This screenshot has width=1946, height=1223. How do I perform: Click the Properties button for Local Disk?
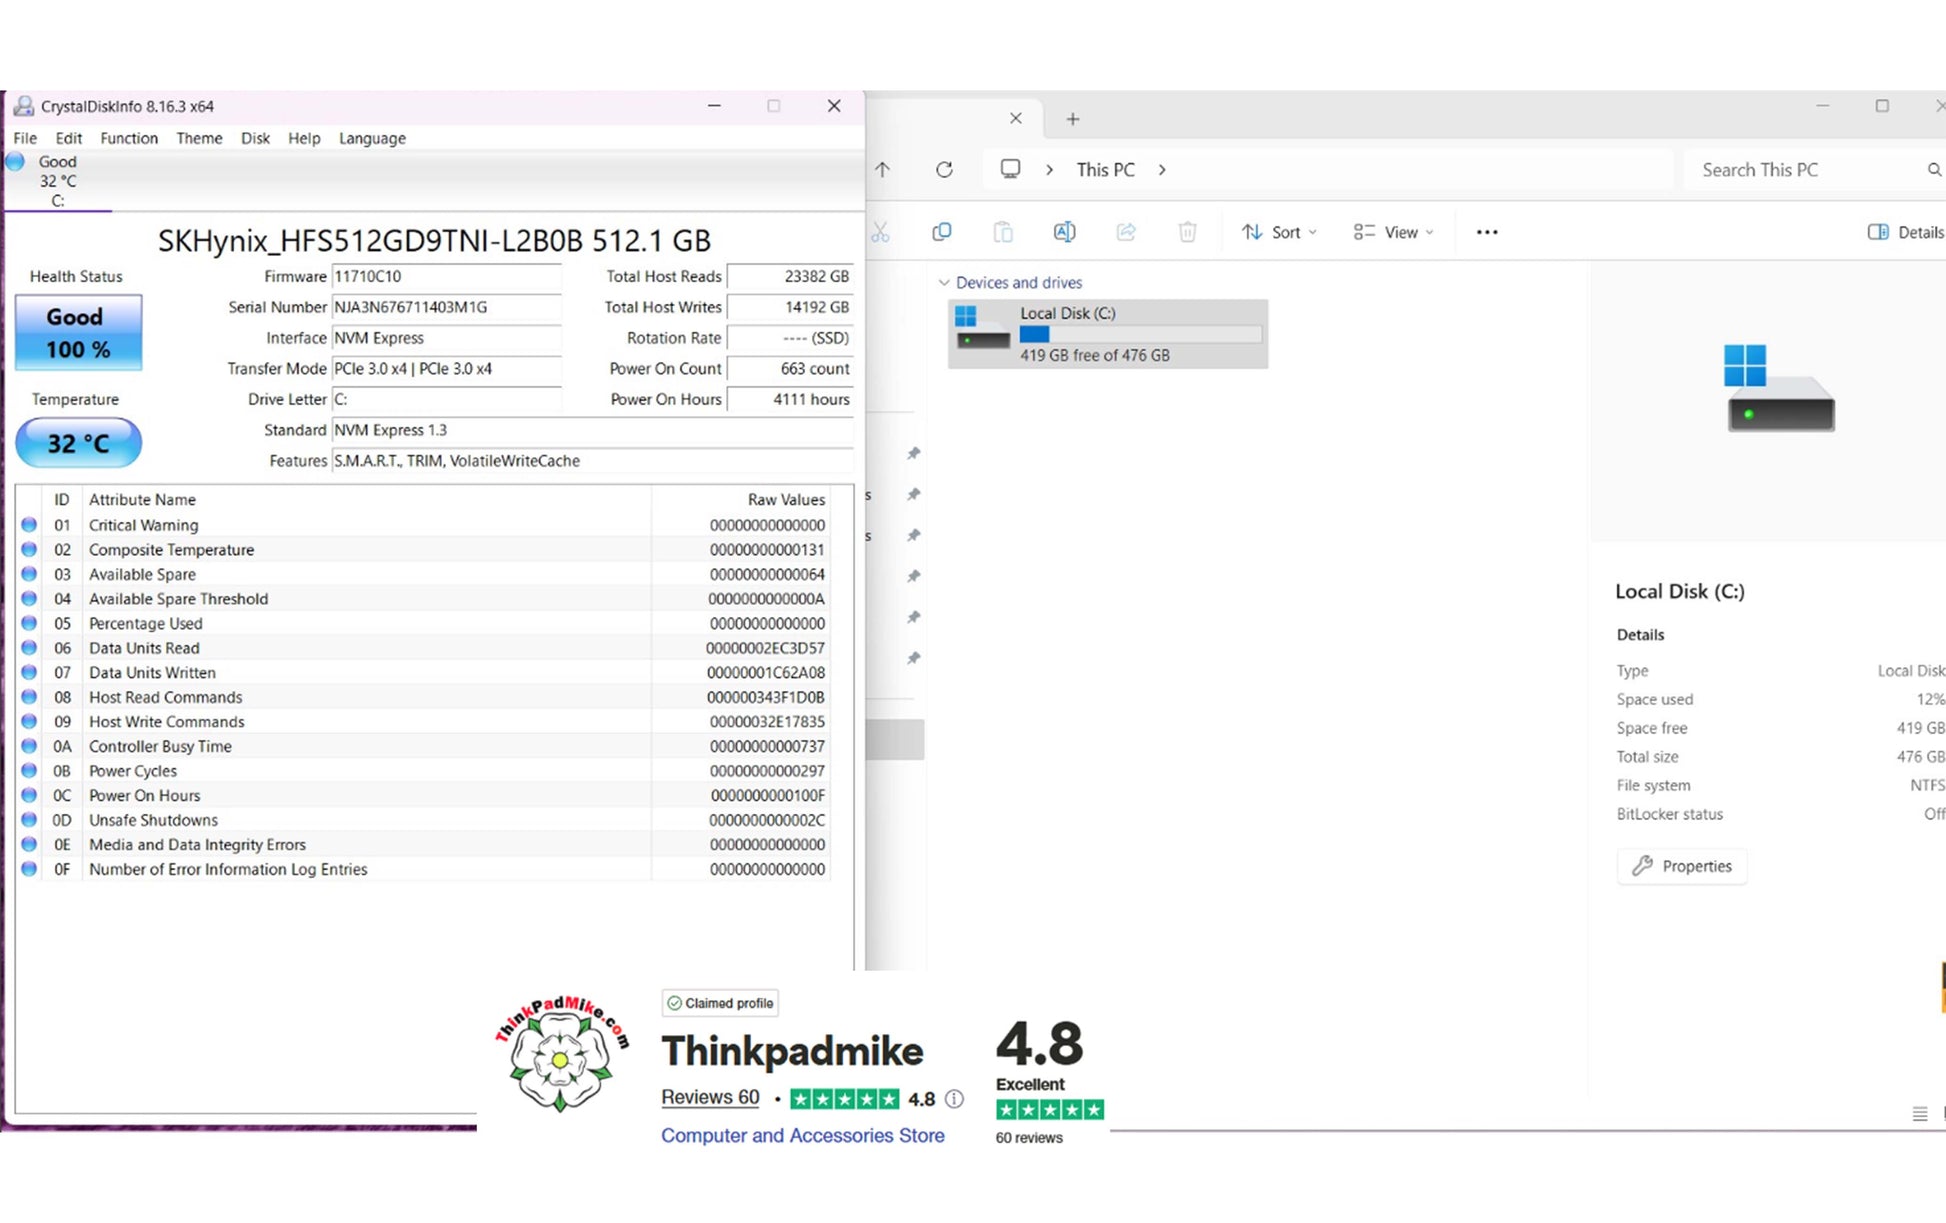click(x=1682, y=866)
